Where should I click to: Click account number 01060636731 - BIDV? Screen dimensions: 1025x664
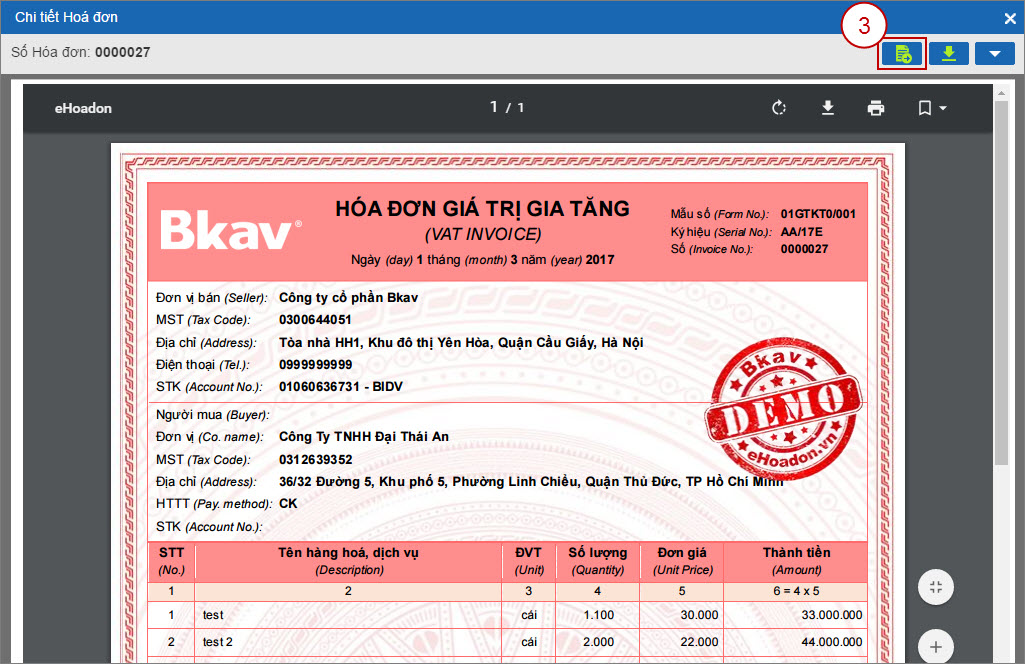click(x=341, y=387)
